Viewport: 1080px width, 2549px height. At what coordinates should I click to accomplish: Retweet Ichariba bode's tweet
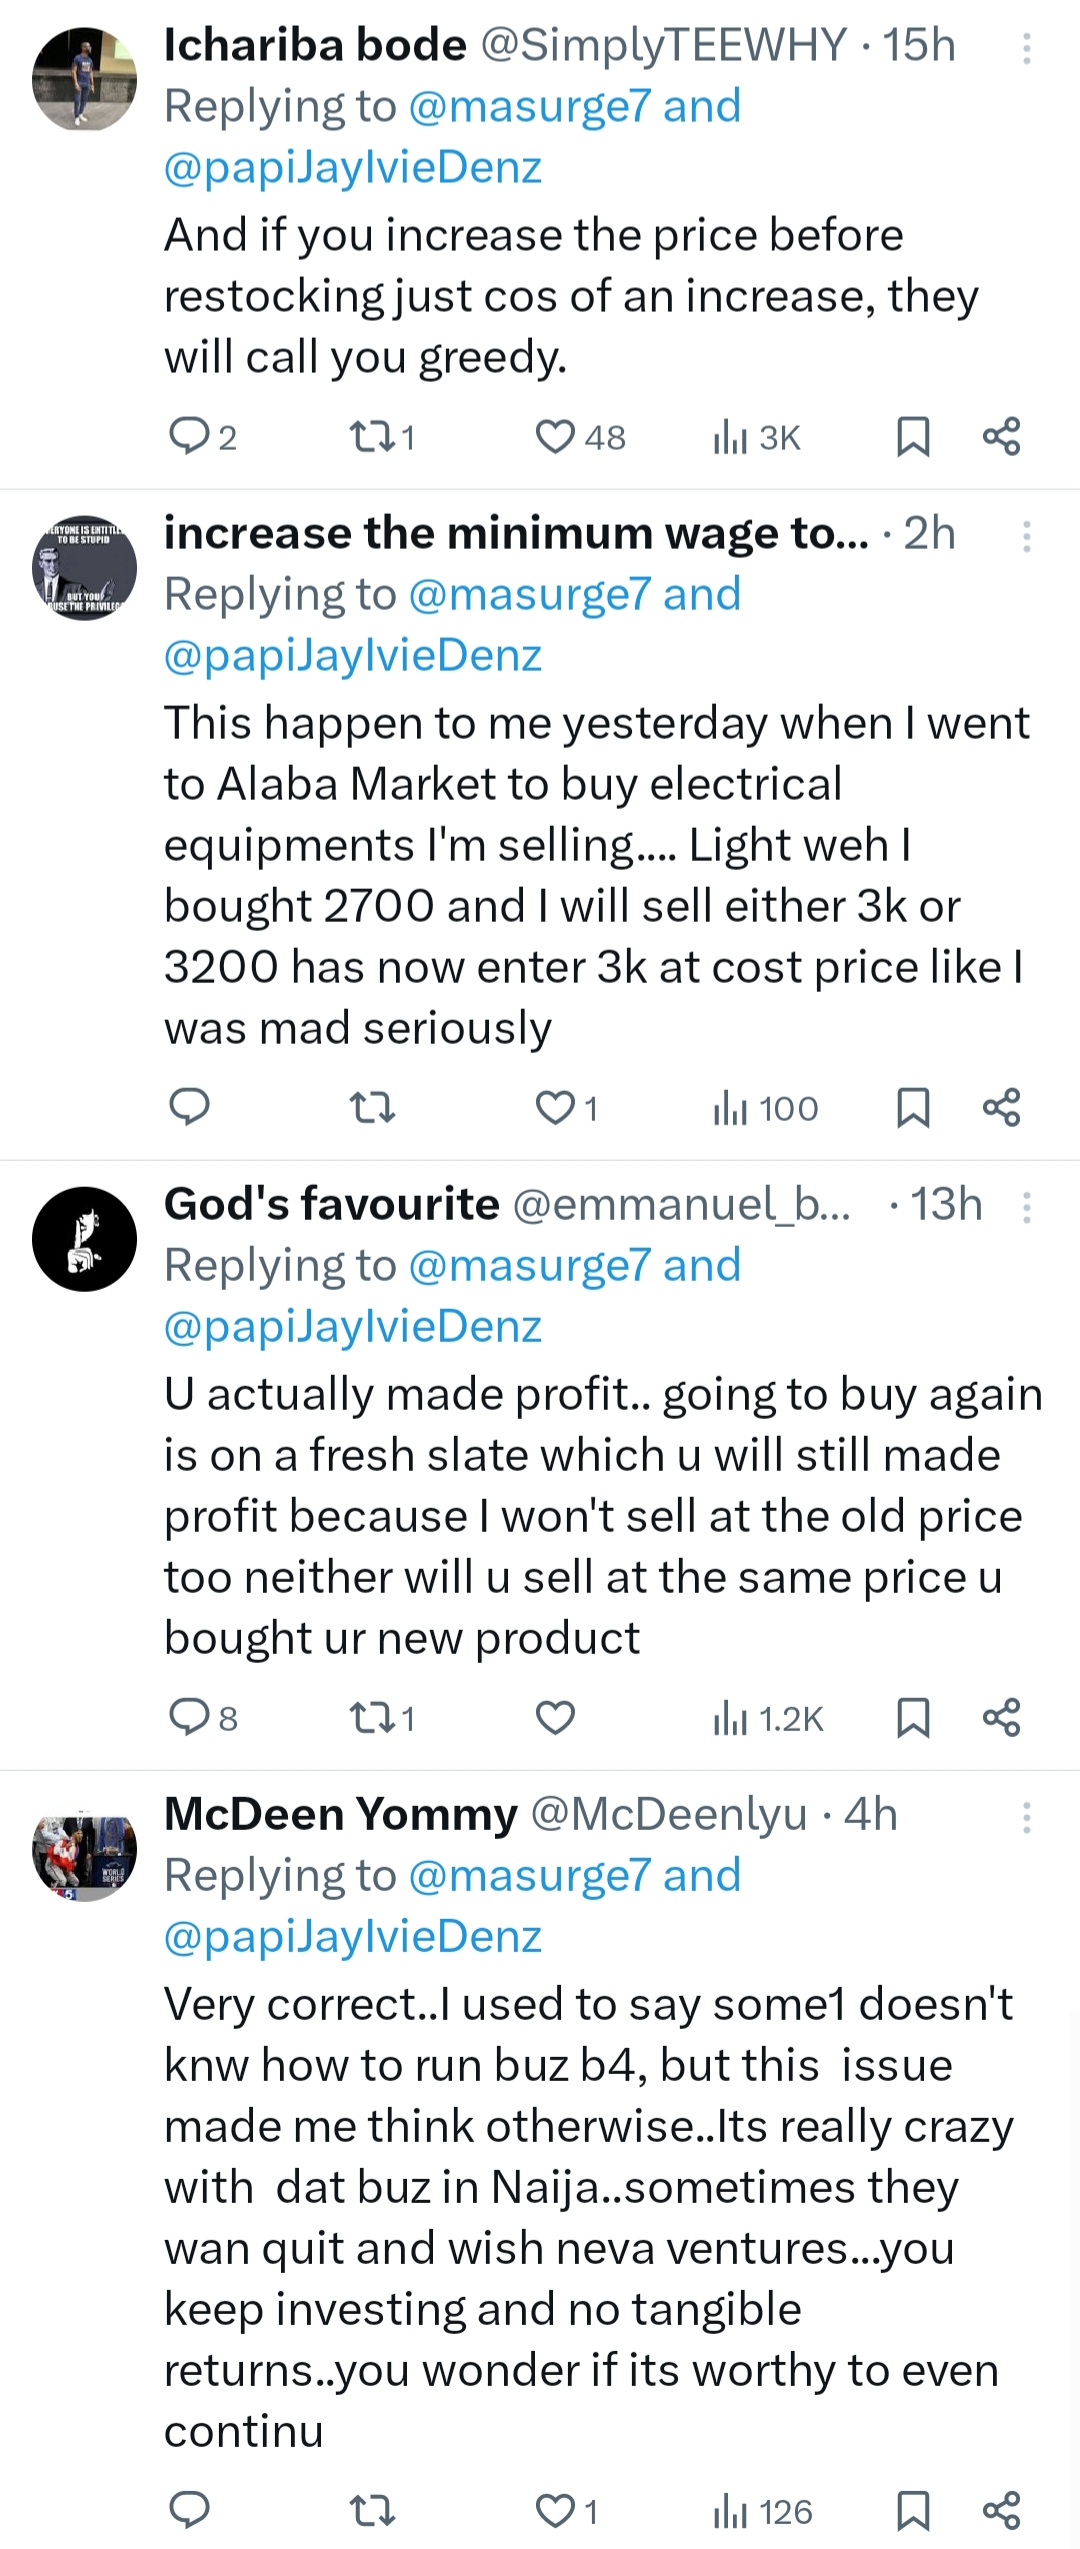click(370, 437)
